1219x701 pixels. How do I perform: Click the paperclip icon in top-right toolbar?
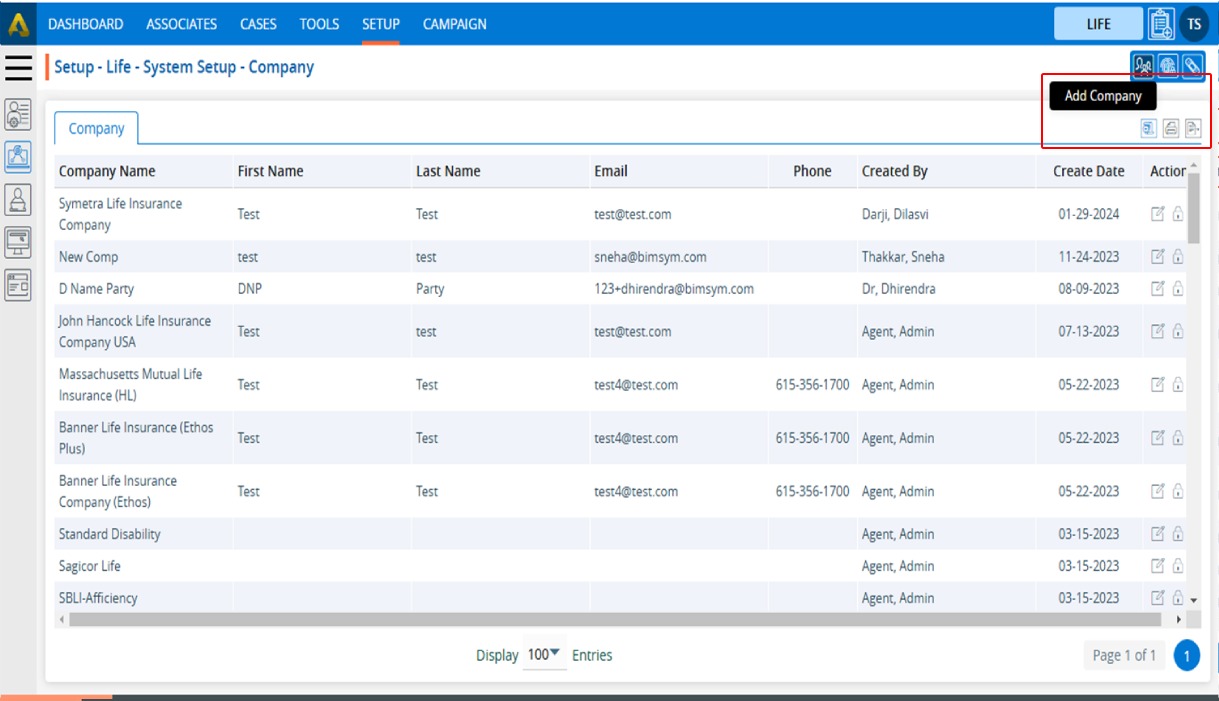pos(1192,67)
